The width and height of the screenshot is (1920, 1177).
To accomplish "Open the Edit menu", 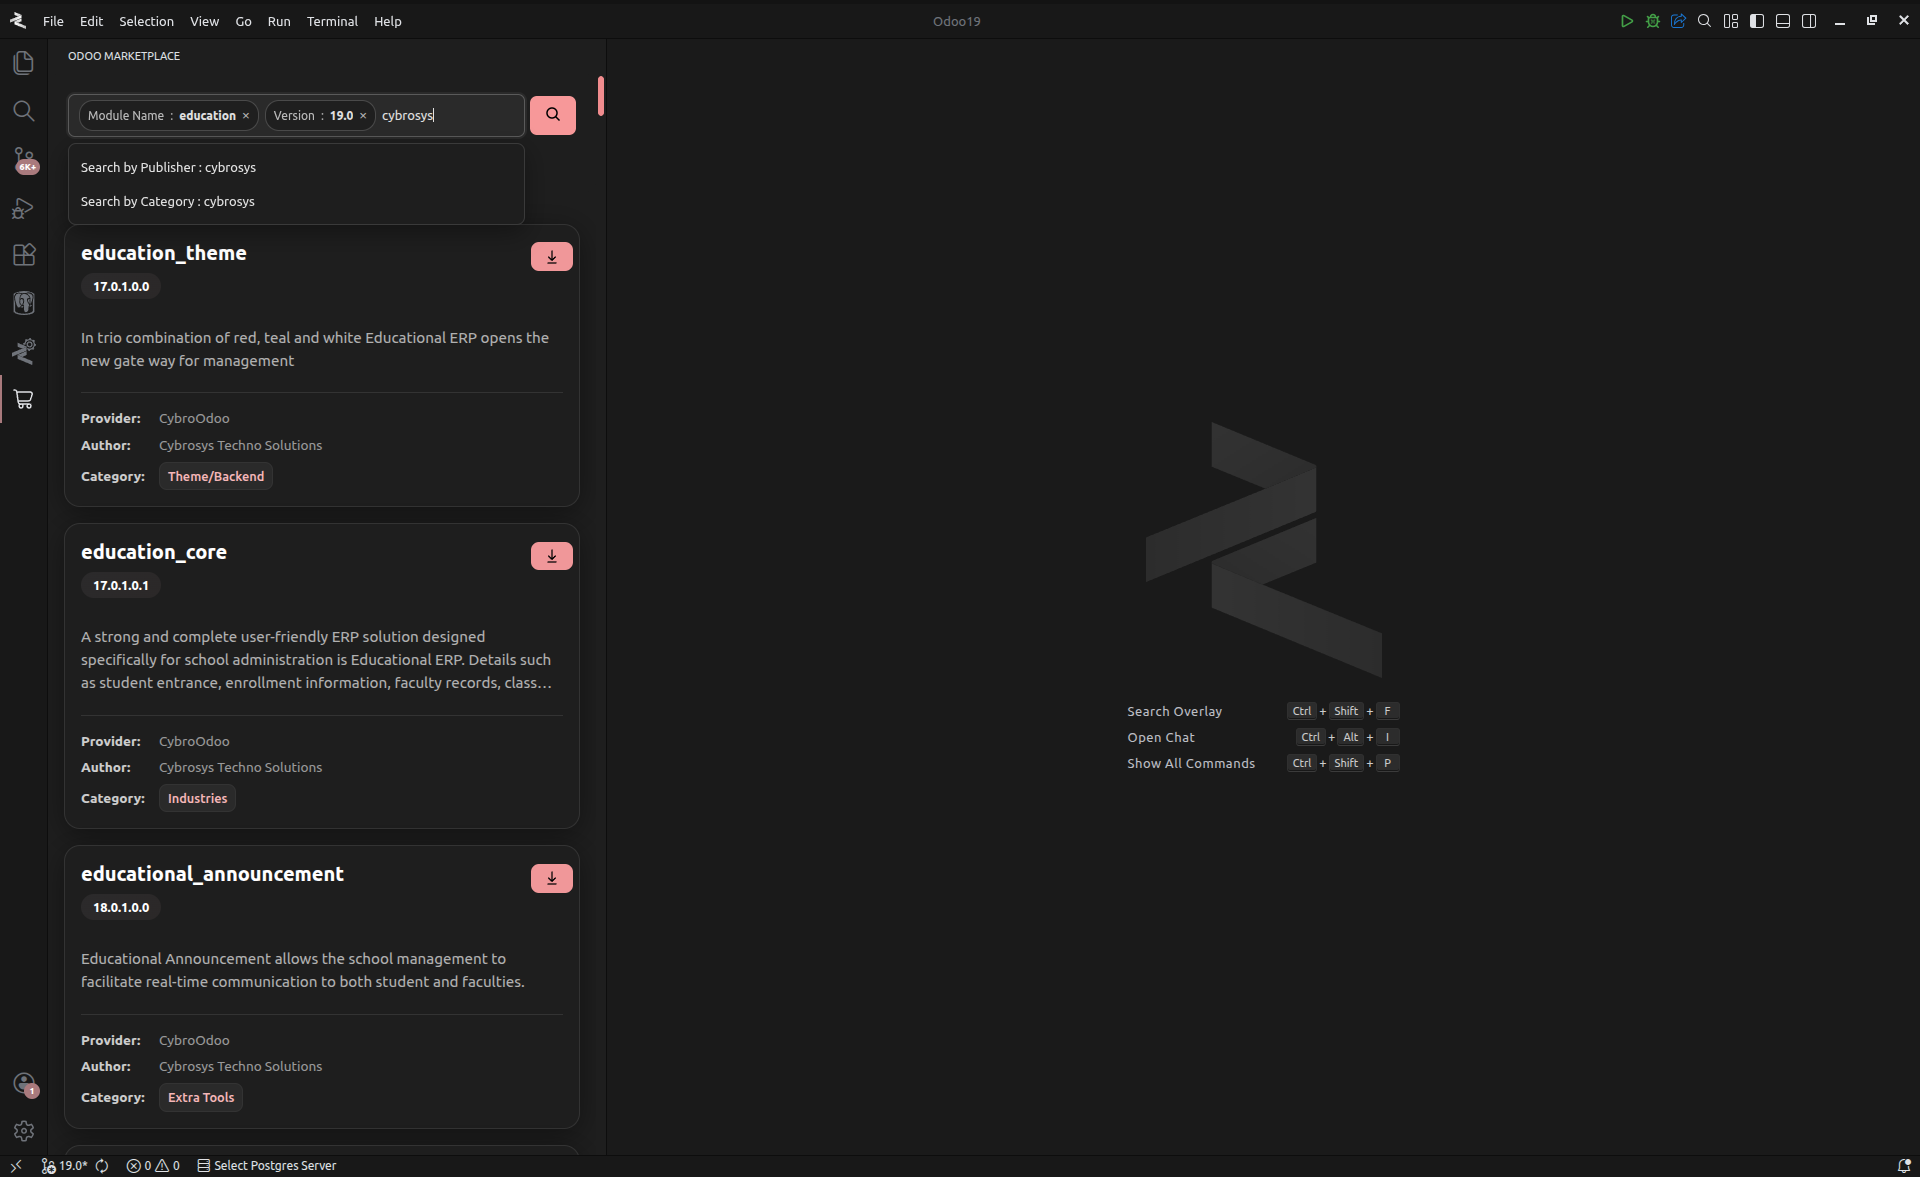I will (x=91, y=21).
